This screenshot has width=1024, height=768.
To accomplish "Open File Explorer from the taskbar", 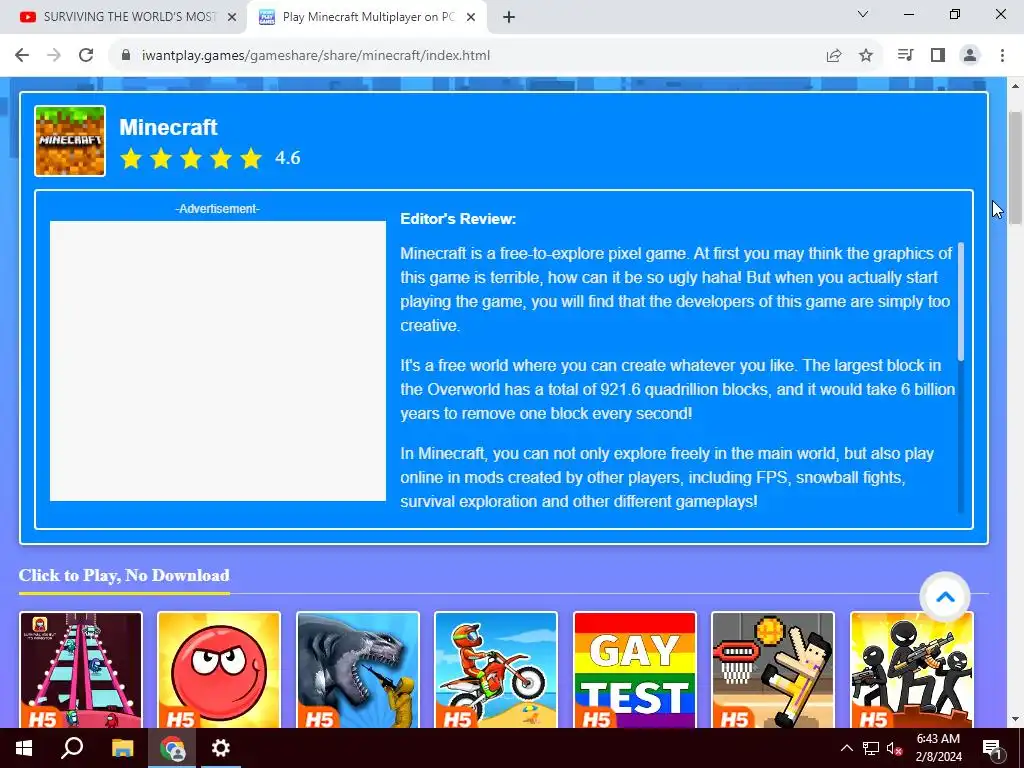I will point(122,748).
